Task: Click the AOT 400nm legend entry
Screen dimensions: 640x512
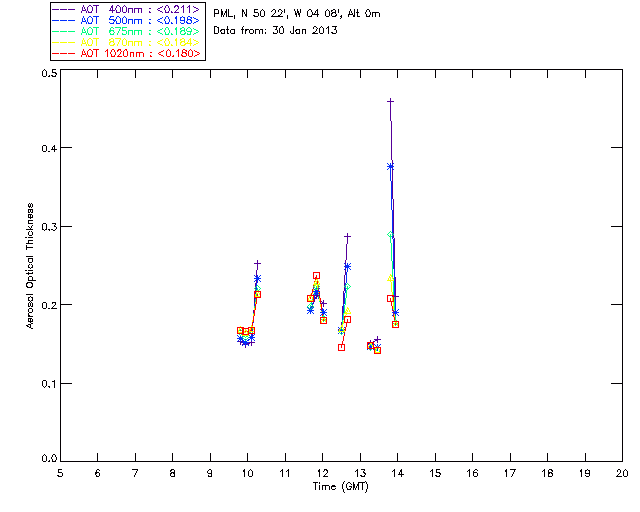Action: click(126, 9)
